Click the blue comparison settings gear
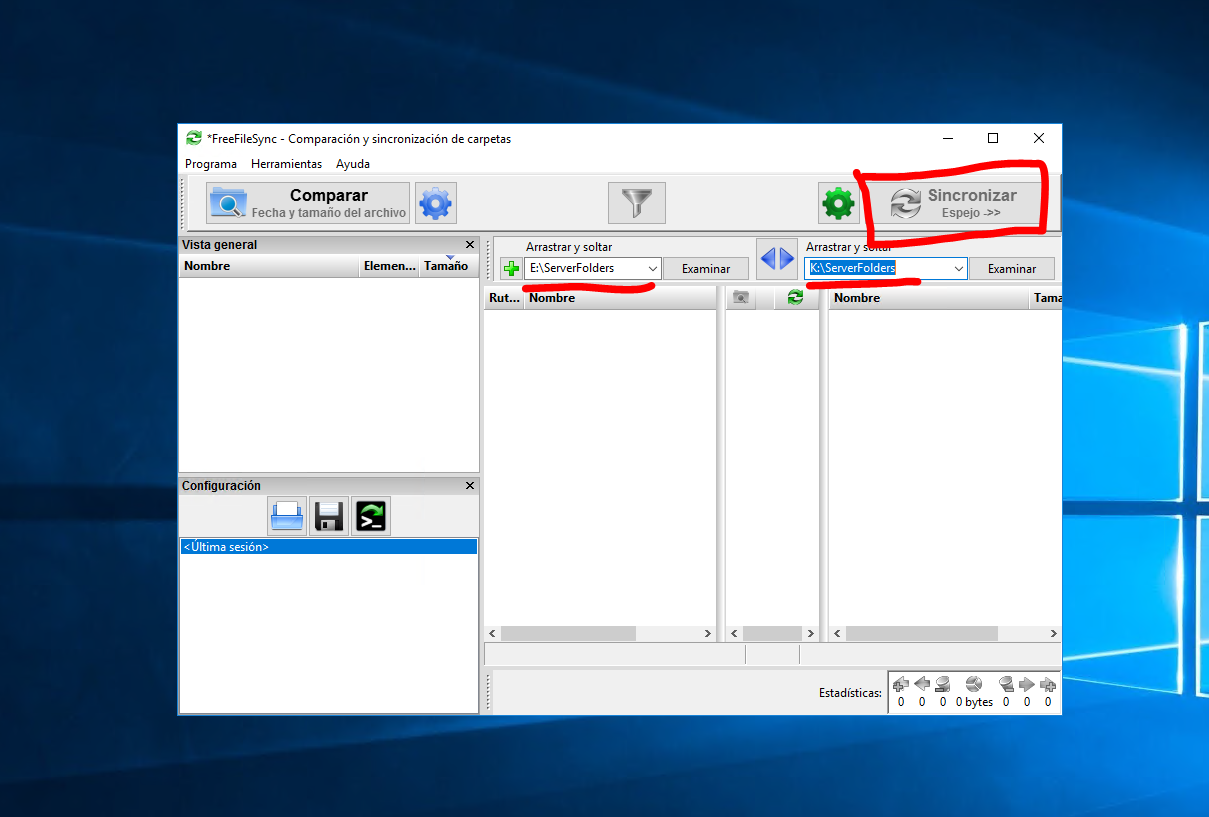 tap(436, 204)
